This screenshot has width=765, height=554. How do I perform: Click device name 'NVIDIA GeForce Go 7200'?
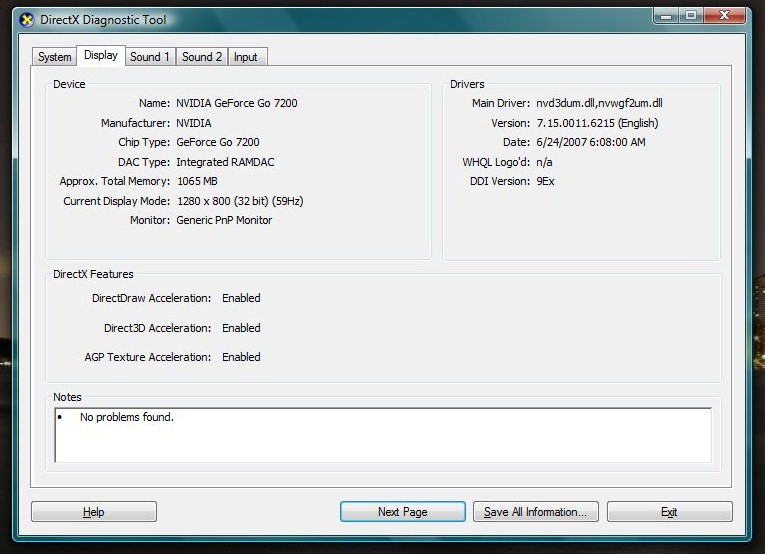(x=237, y=103)
